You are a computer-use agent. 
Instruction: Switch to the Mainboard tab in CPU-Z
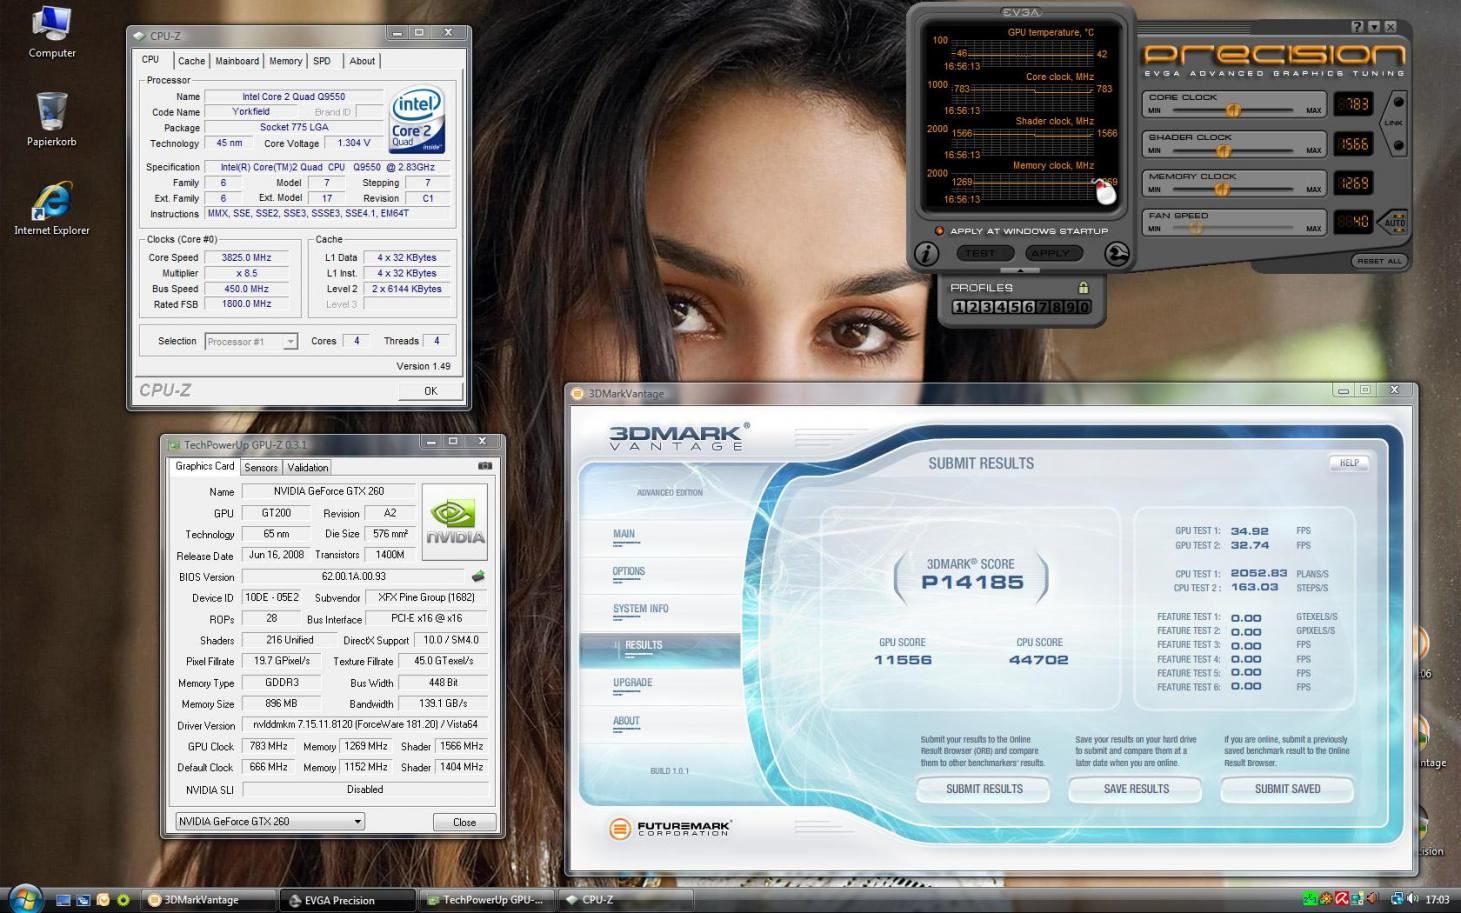coord(237,61)
